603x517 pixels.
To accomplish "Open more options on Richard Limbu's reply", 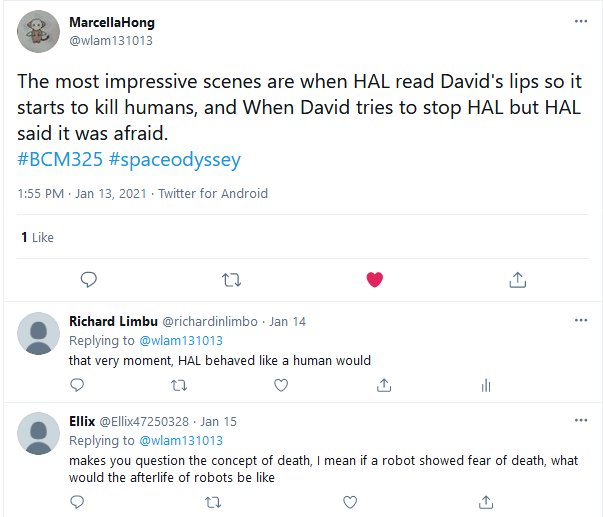I will coord(581,321).
